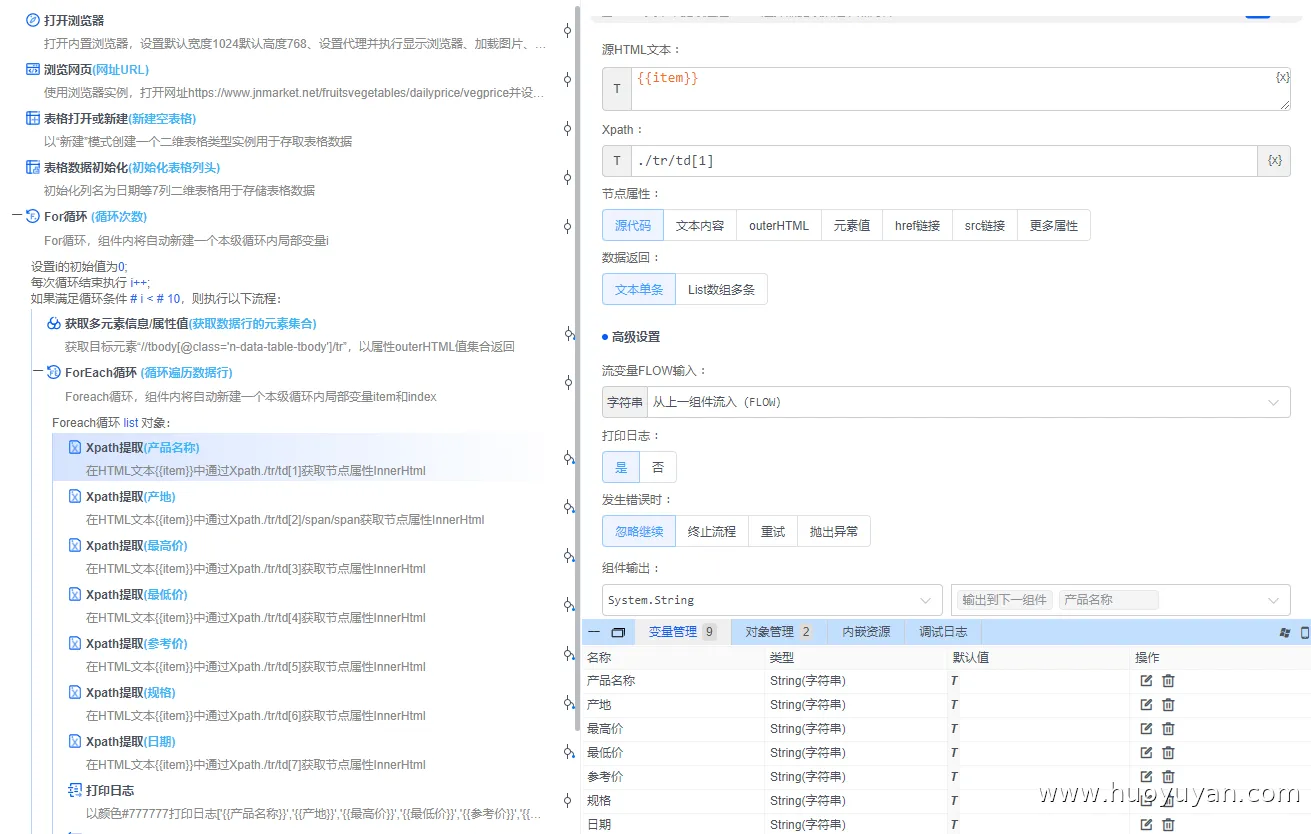This screenshot has height=834, width=1311.
Task: Click the For循环 loop icon
Action: click(x=33, y=216)
